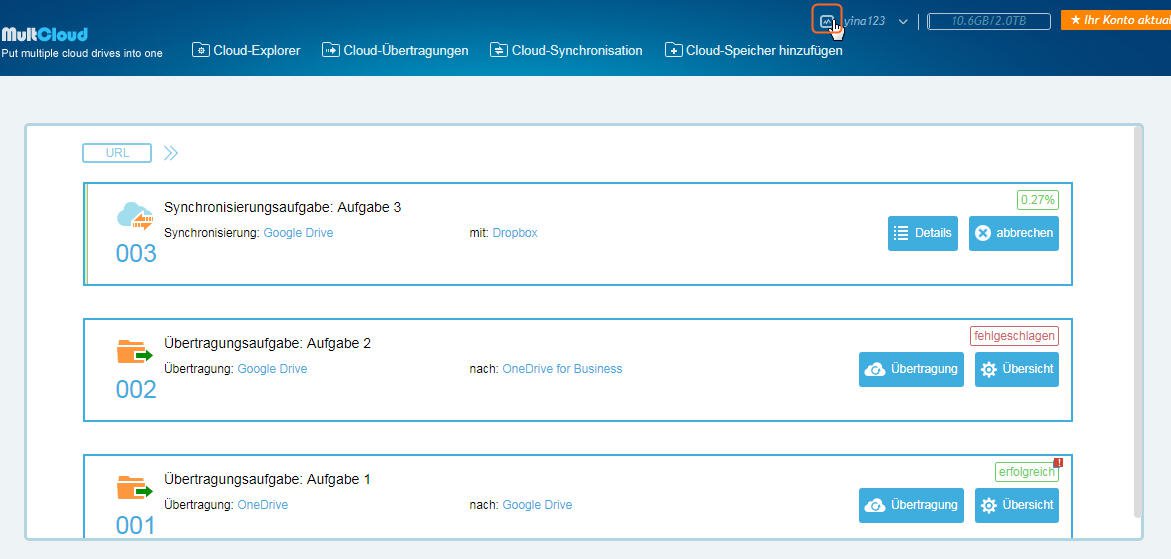This screenshot has height=559, width=1171.
Task: Click title Synchronisierungsaufgabe: Aufgabe 3
Action: pyautogui.click(x=282, y=207)
